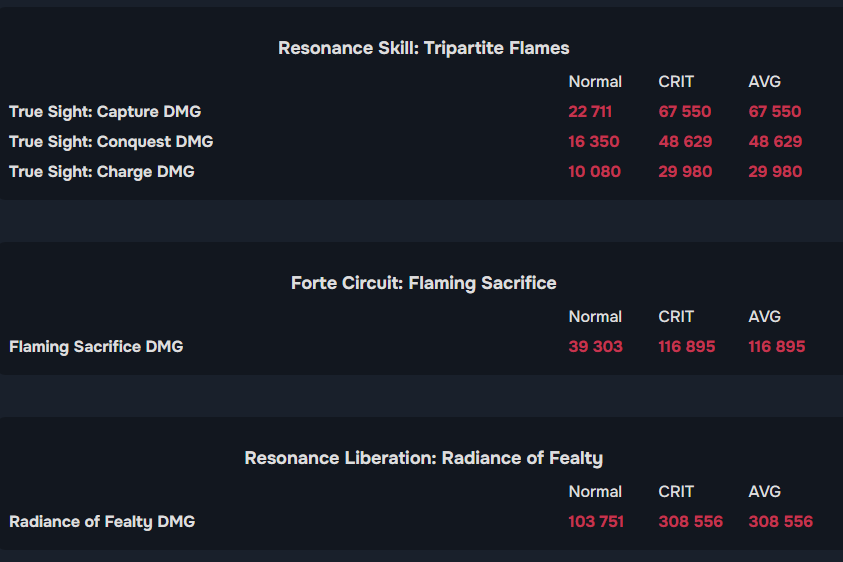Click the CRIT value for Charge DMG
The image size is (843, 562).
click(x=685, y=172)
